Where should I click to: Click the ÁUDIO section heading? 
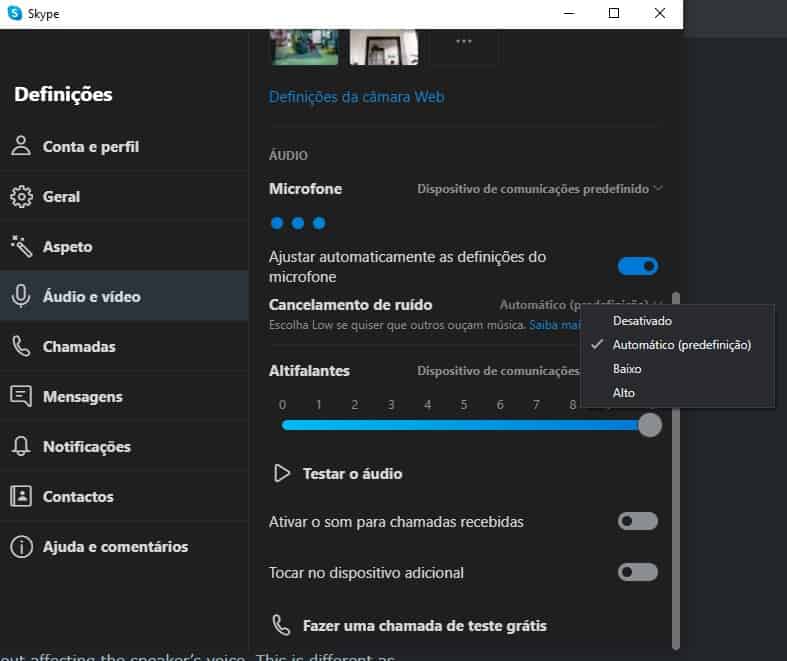click(x=288, y=155)
